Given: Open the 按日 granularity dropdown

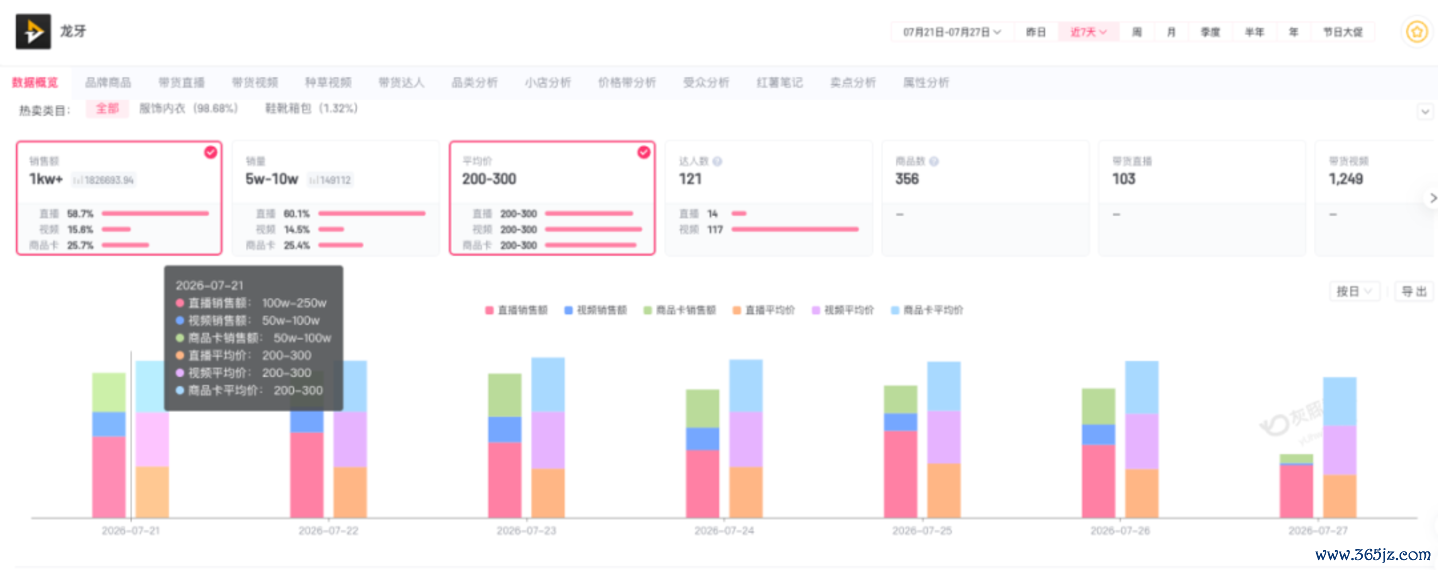Looking at the screenshot, I should [1355, 291].
